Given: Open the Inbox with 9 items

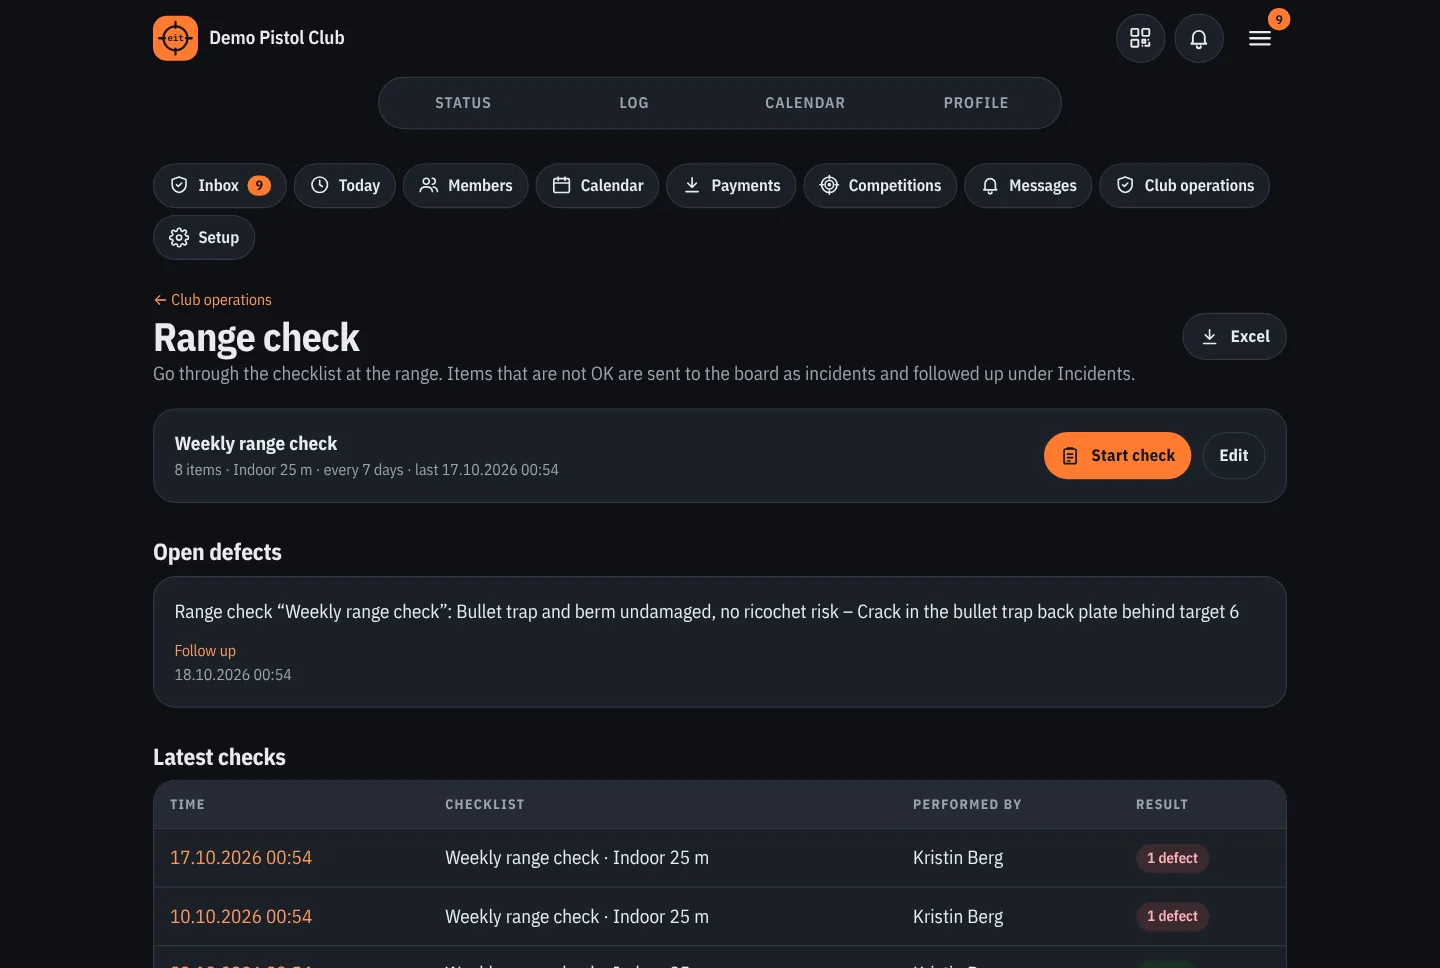Looking at the screenshot, I should pyautogui.click(x=220, y=186).
